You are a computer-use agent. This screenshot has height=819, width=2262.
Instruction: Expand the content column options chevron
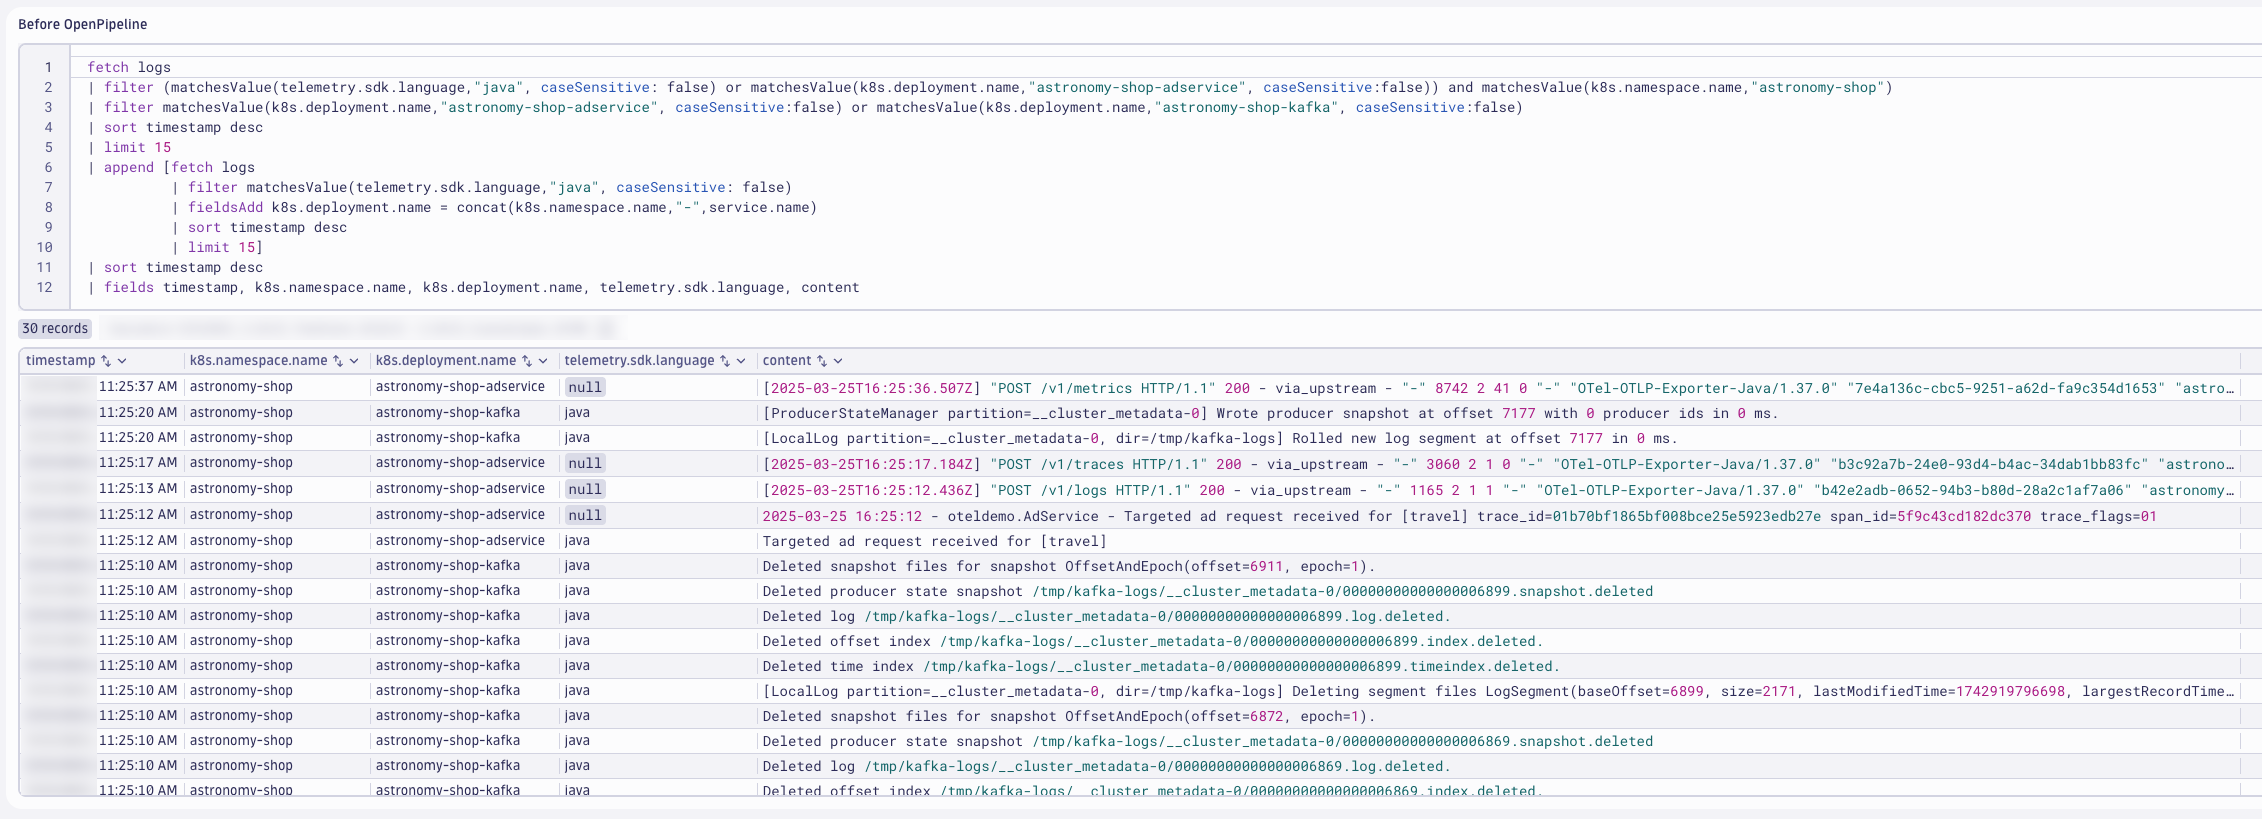point(838,361)
